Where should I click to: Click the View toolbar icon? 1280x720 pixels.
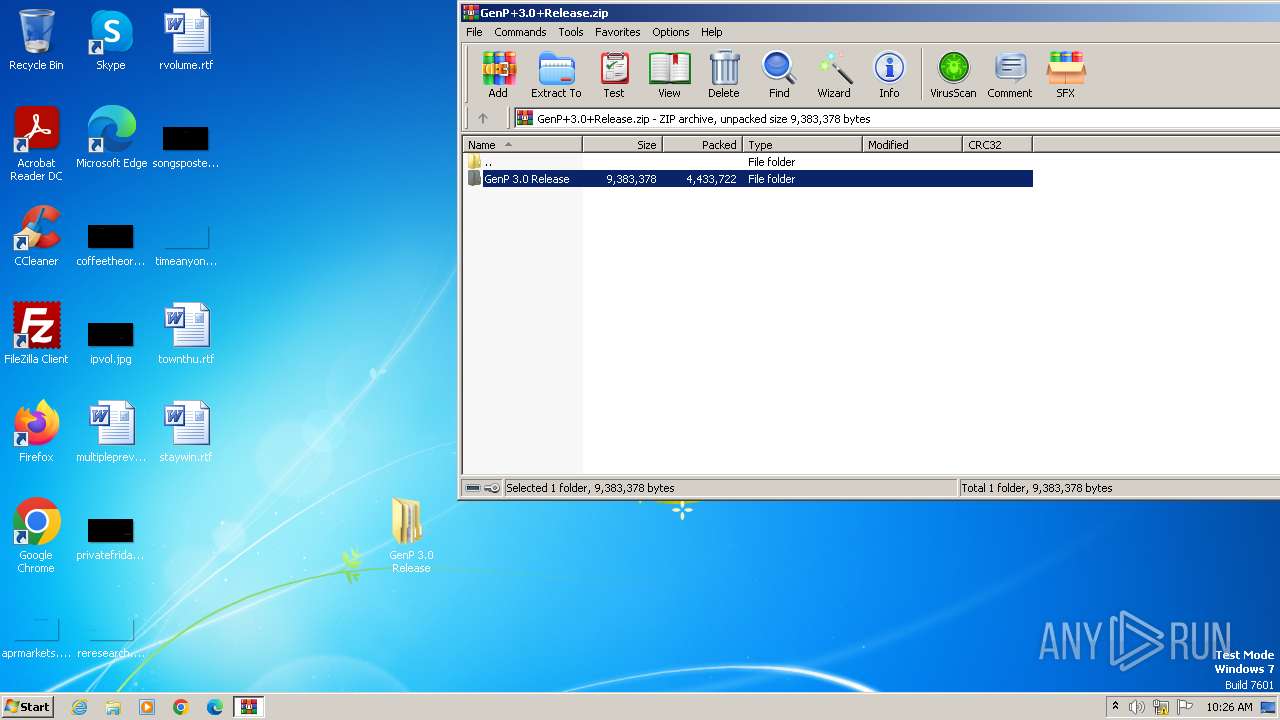669,75
